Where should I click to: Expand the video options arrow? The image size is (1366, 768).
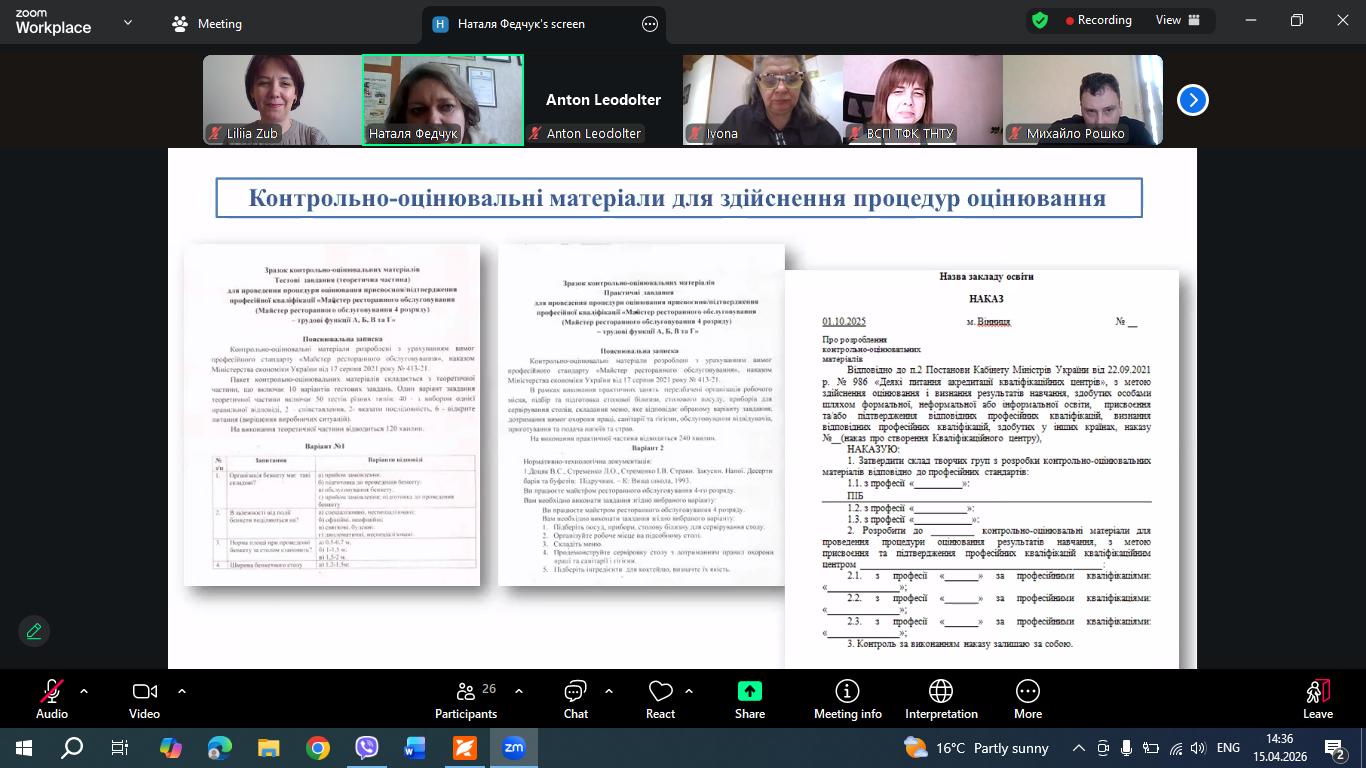click(x=182, y=691)
